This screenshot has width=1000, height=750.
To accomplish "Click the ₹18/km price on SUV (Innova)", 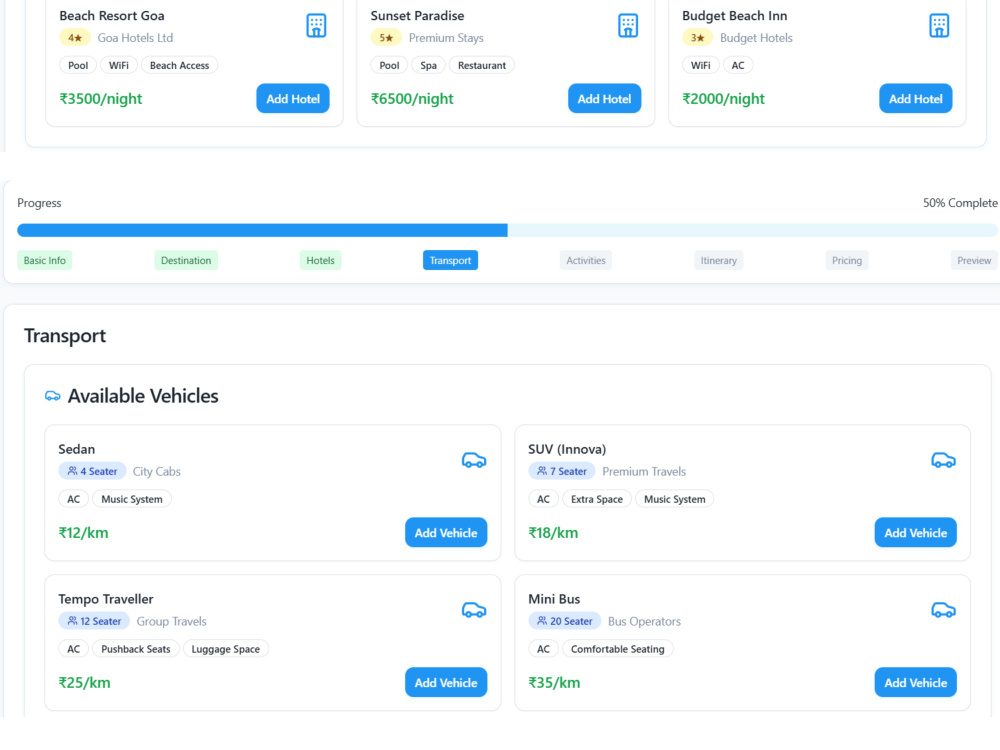I will [x=553, y=533].
